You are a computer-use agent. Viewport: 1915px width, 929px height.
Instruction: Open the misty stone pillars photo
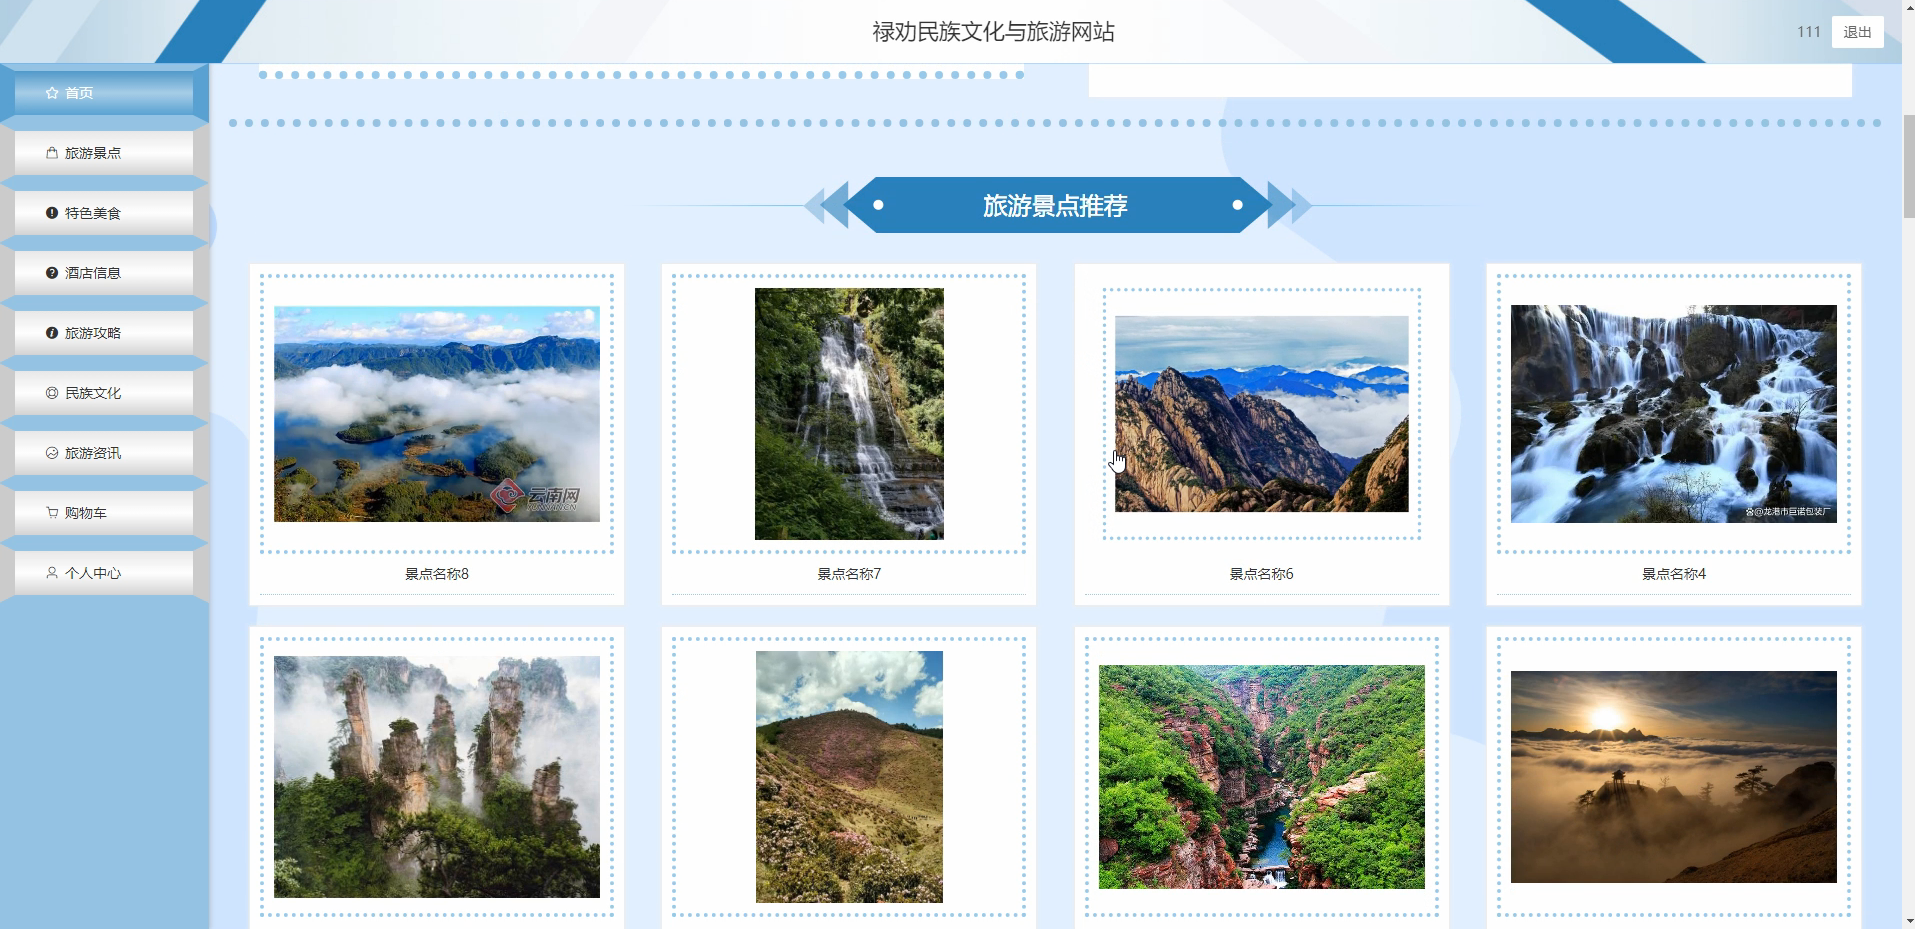(437, 777)
